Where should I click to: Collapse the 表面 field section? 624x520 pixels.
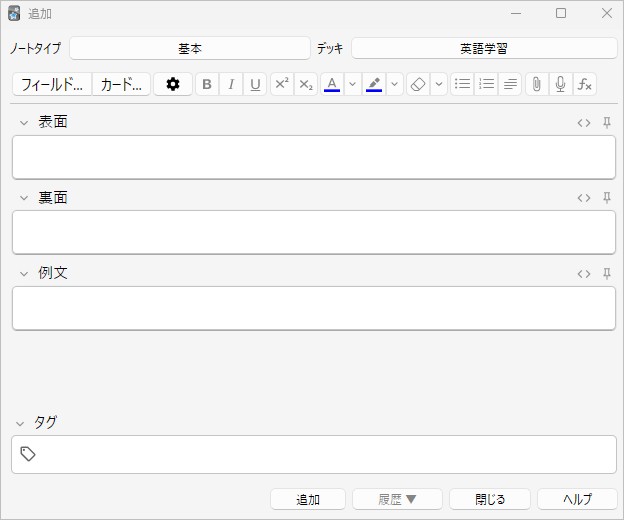24,123
